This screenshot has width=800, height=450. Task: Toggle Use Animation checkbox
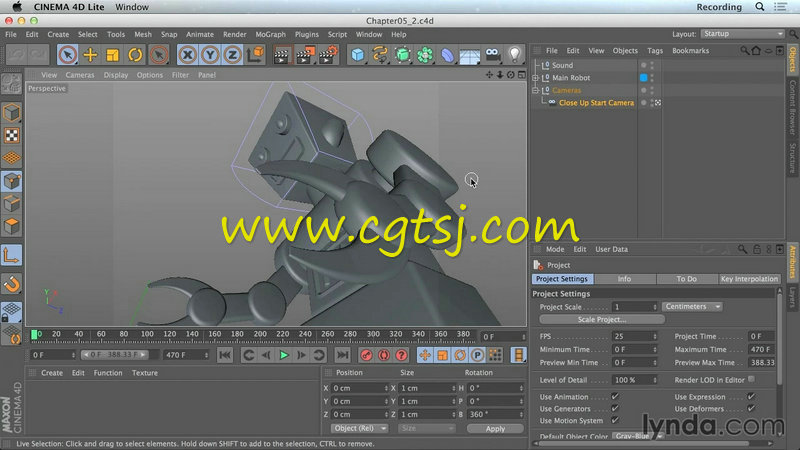(615, 396)
